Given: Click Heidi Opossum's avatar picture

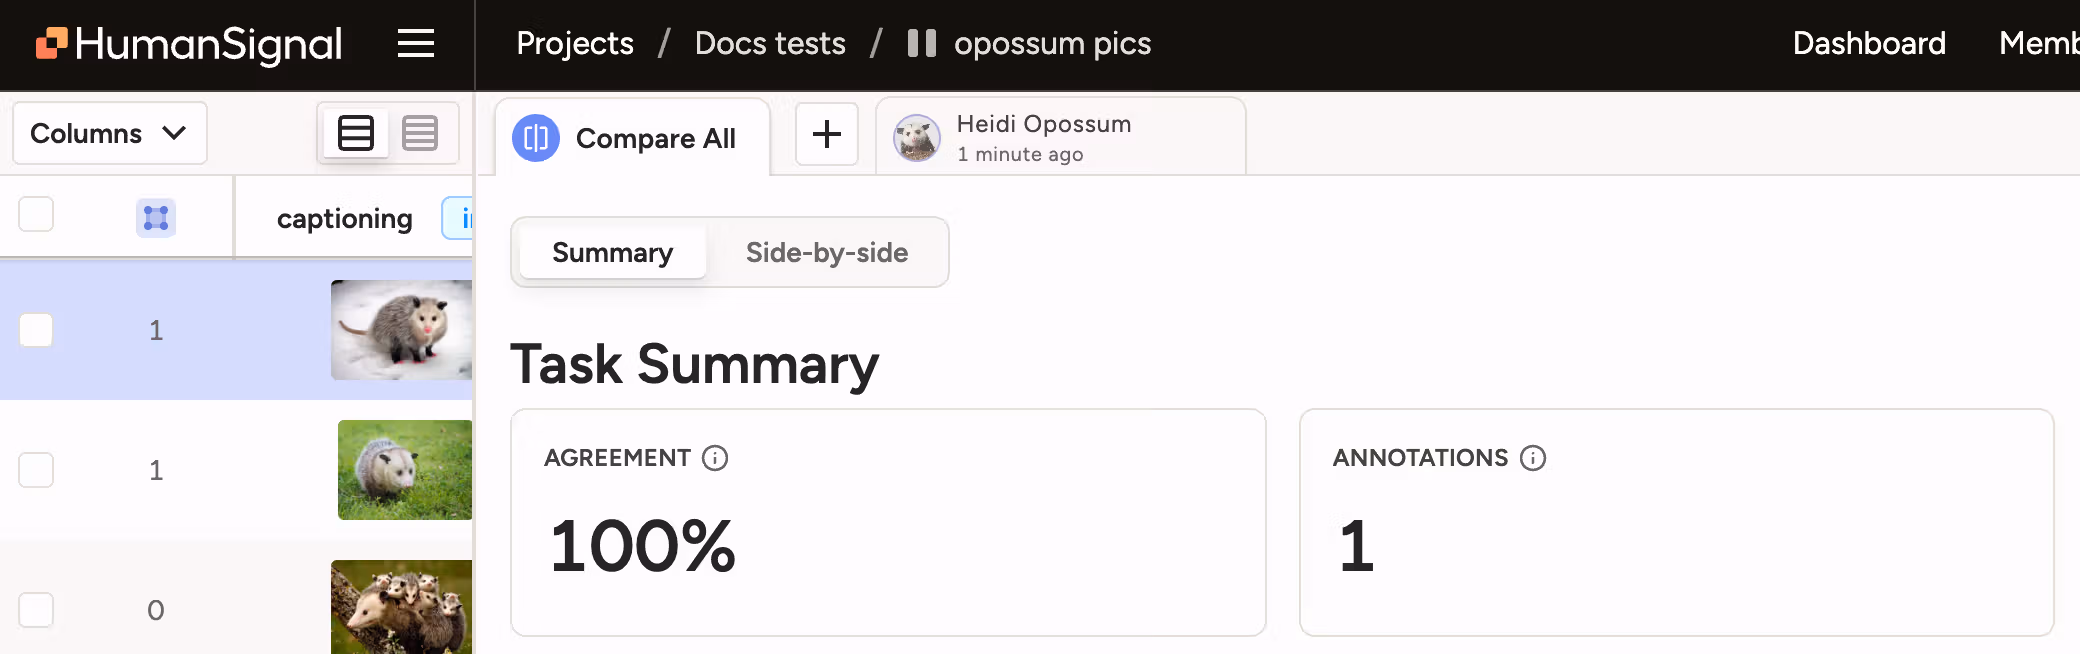Looking at the screenshot, I should (x=916, y=137).
